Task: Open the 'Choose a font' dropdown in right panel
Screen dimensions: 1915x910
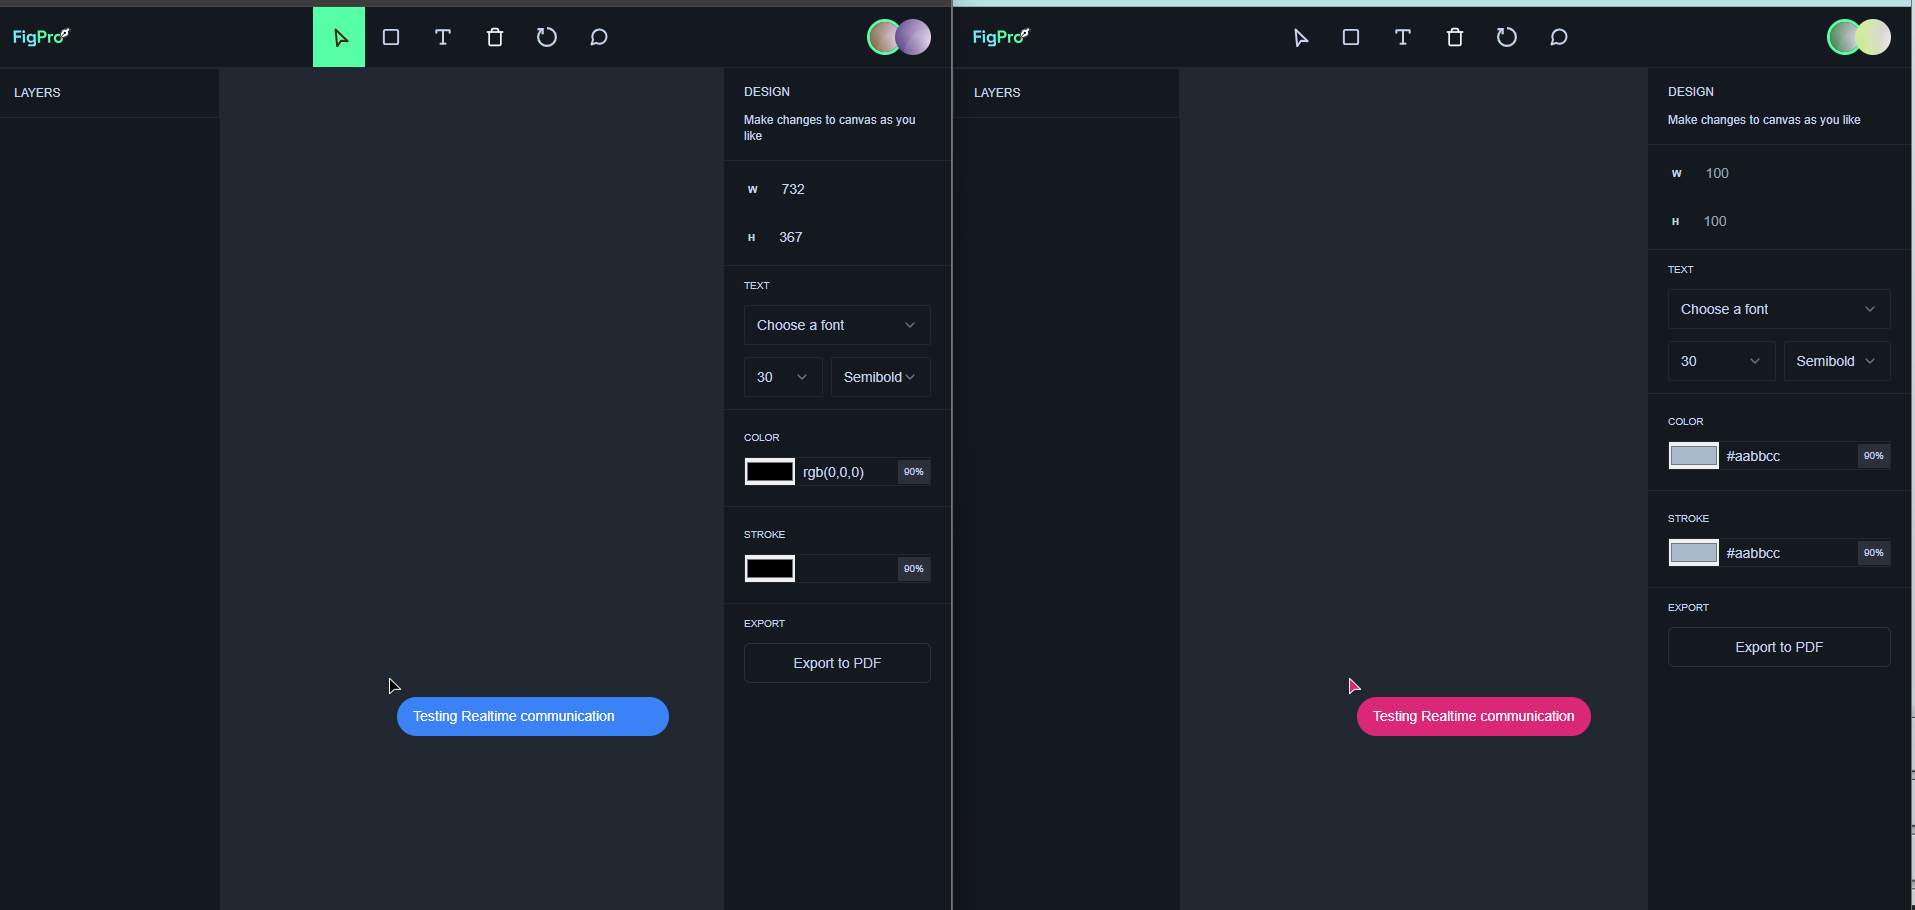Action: click(x=1778, y=309)
